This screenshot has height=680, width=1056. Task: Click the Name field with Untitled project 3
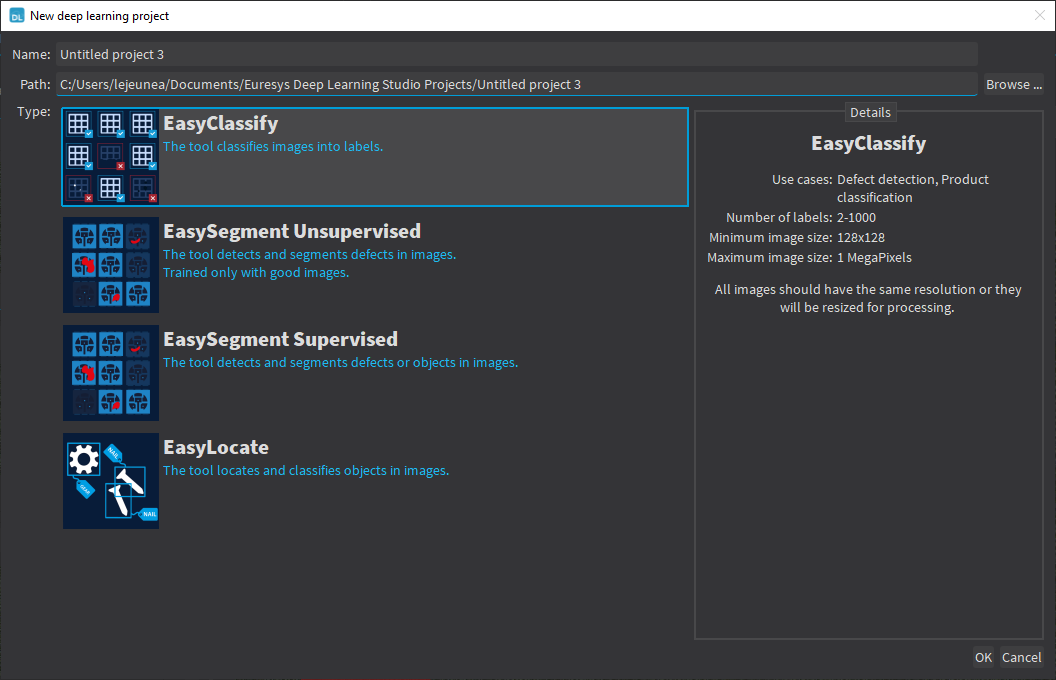tap(516, 55)
